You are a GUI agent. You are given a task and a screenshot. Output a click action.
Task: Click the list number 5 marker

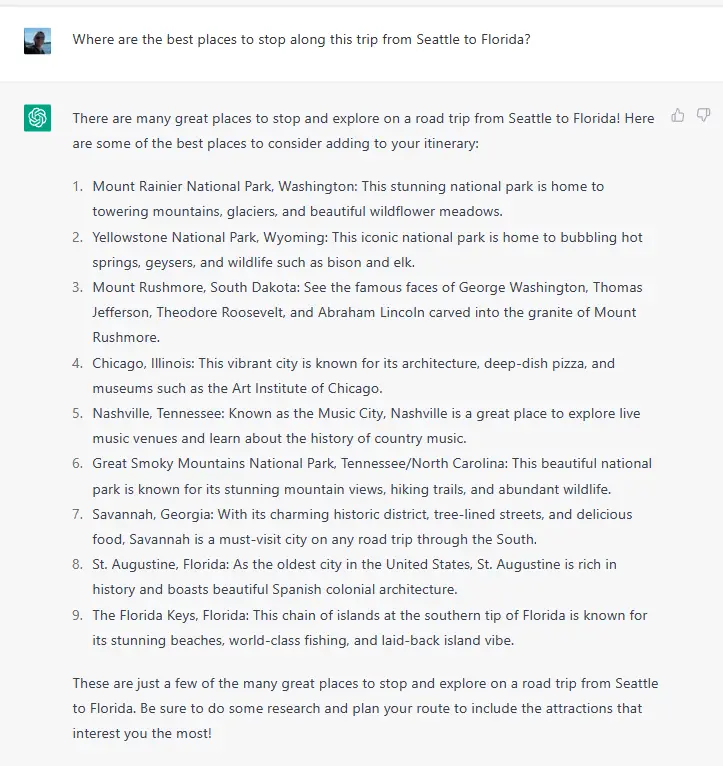tap(78, 413)
